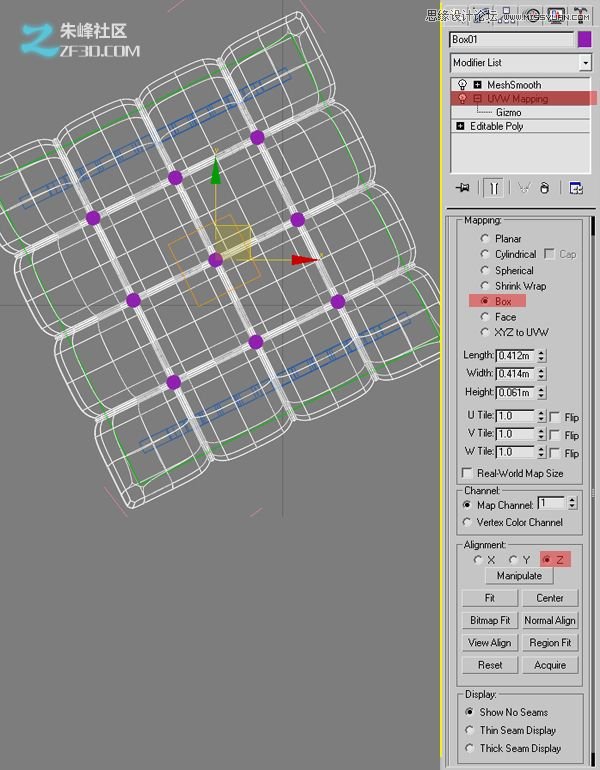The height and width of the screenshot is (770, 600).
Task: Open the Modifier List dropdown
Action: click(585, 62)
